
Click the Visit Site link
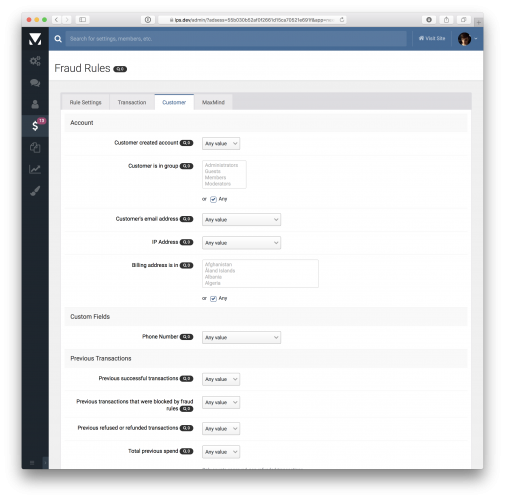(432, 38)
